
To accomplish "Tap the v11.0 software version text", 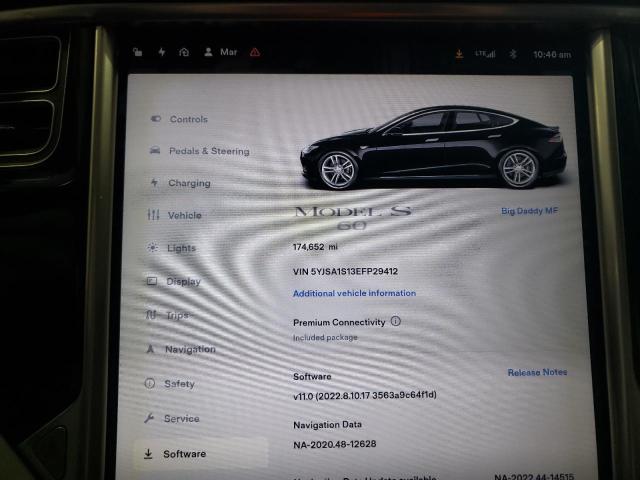I will [x=365, y=395].
